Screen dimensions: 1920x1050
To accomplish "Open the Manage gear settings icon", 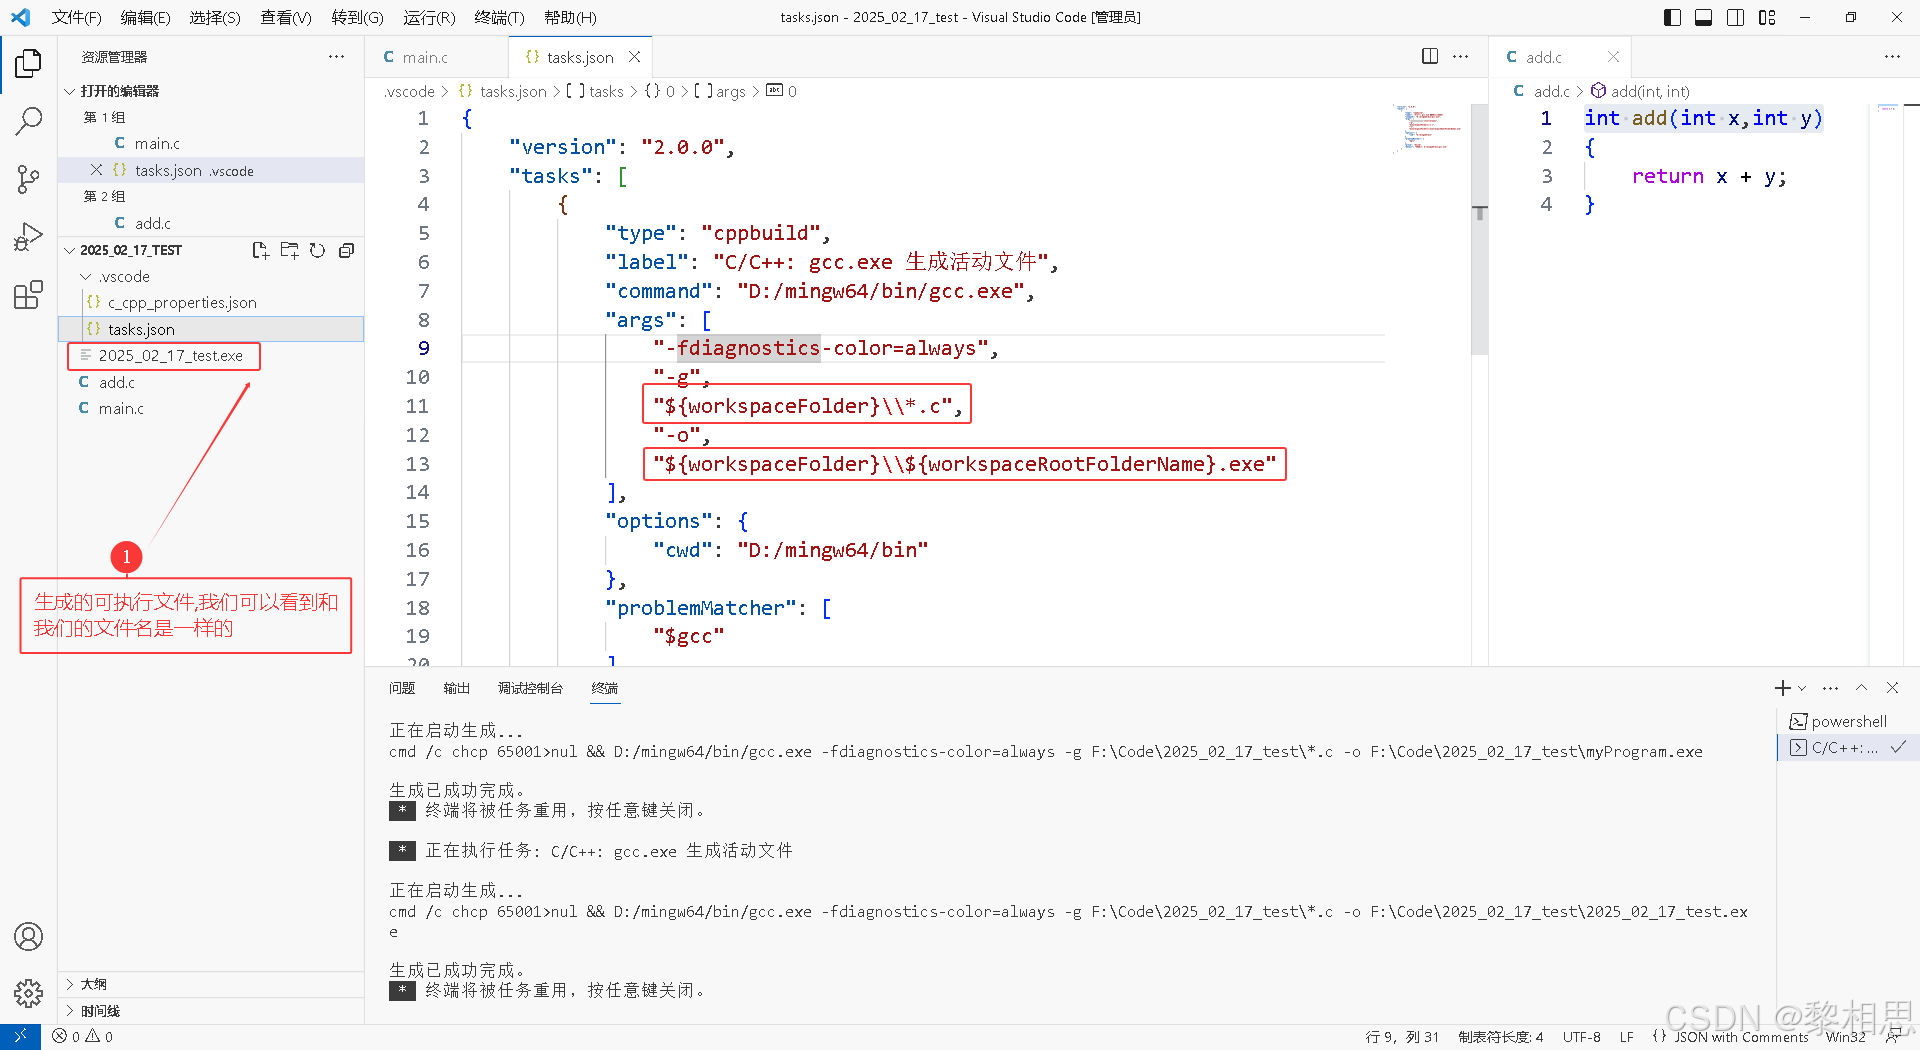I will click(28, 993).
